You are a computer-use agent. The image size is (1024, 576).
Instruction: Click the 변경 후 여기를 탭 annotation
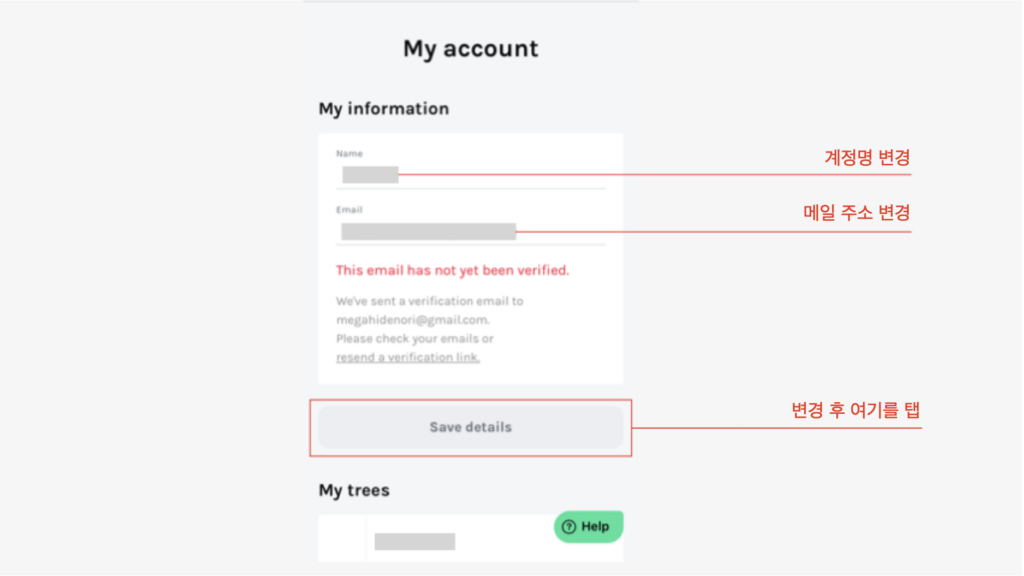pos(856,410)
